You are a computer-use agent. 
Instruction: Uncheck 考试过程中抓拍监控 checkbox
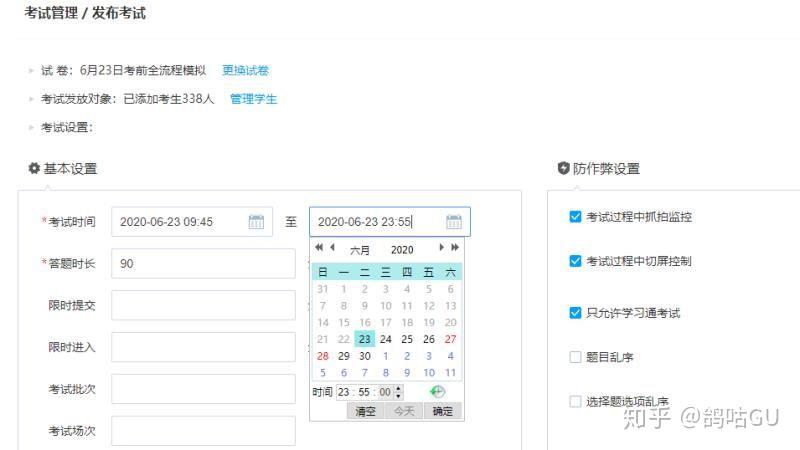[x=575, y=216]
